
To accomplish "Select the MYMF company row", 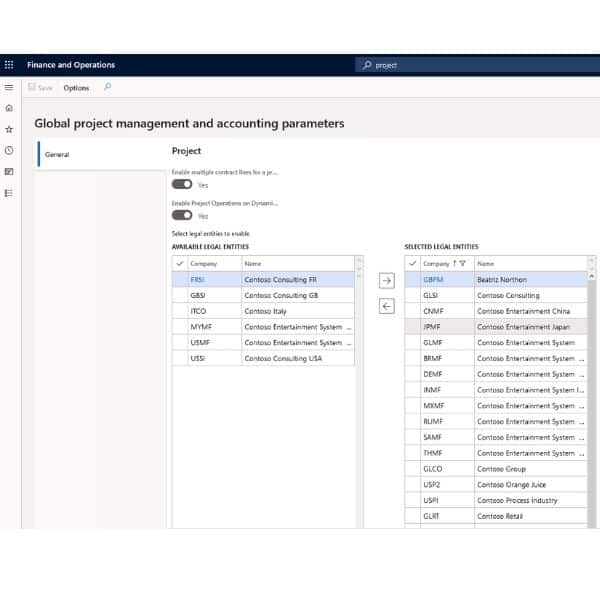I will [263, 327].
